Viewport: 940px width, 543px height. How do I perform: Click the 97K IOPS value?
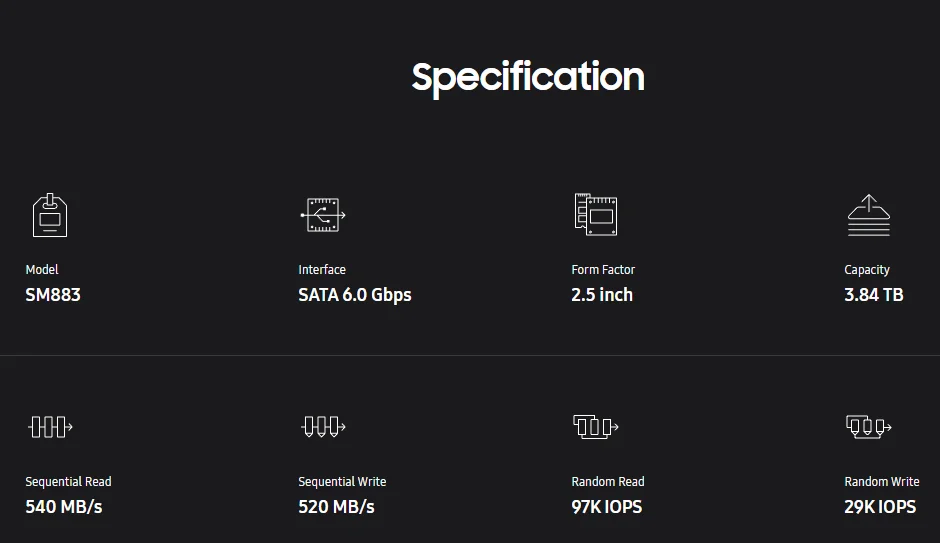pyautogui.click(x=607, y=507)
